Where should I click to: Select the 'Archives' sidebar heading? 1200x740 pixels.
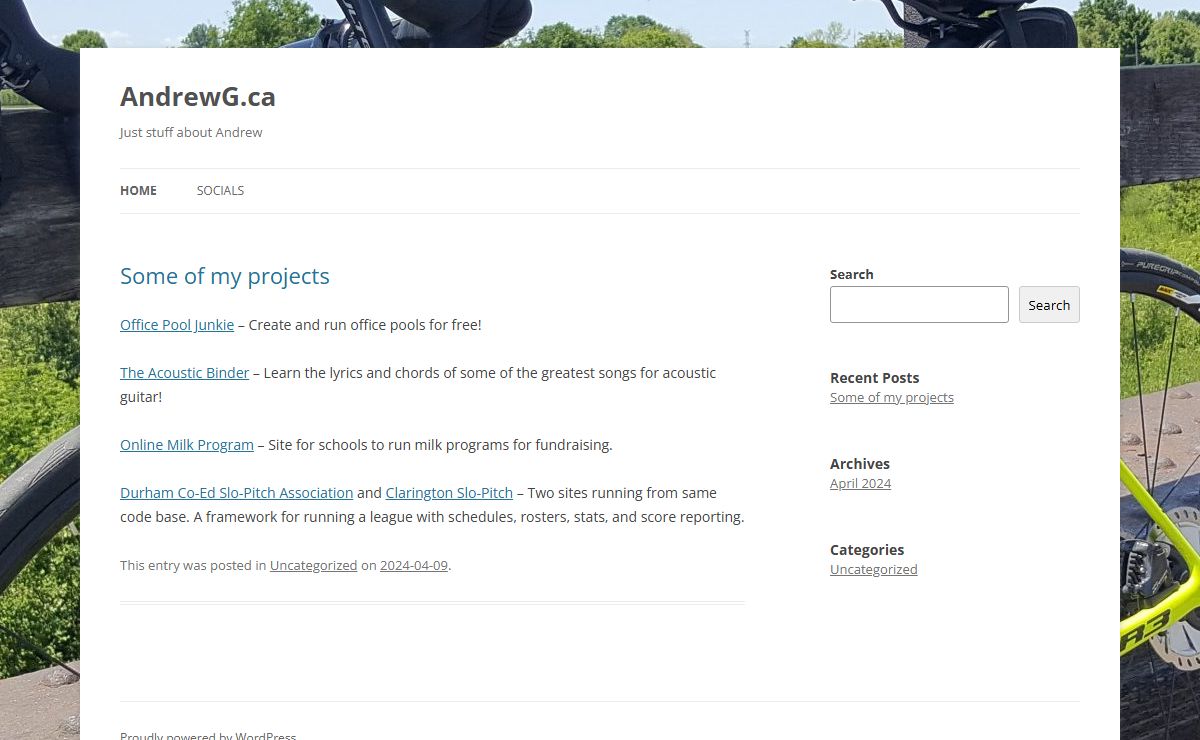coord(860,464)
